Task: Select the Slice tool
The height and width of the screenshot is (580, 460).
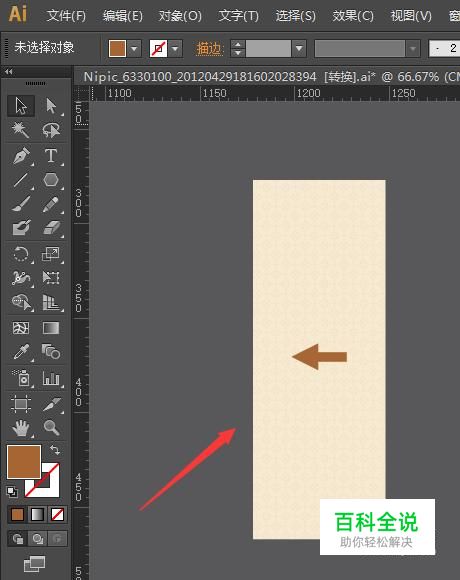Action: [51, 404]
